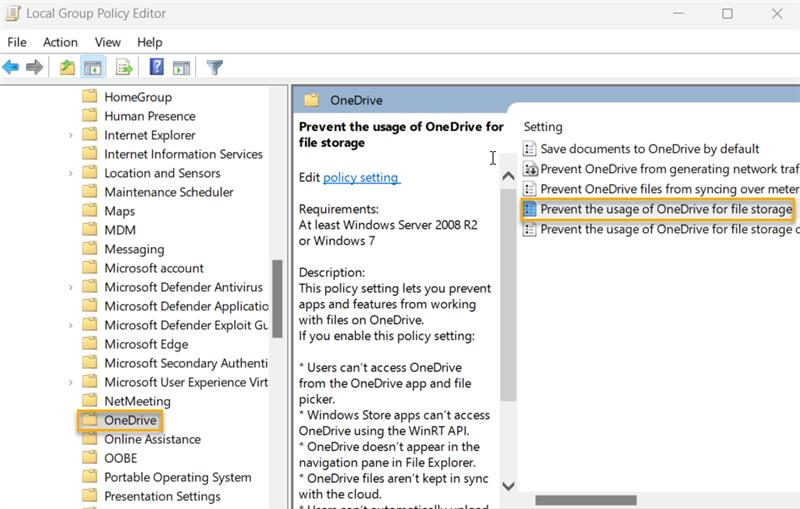This screenshot has height=509, width=800.
Task: Expand Microsoft User Experience Virtualization node
Action: tap(70, 383)
